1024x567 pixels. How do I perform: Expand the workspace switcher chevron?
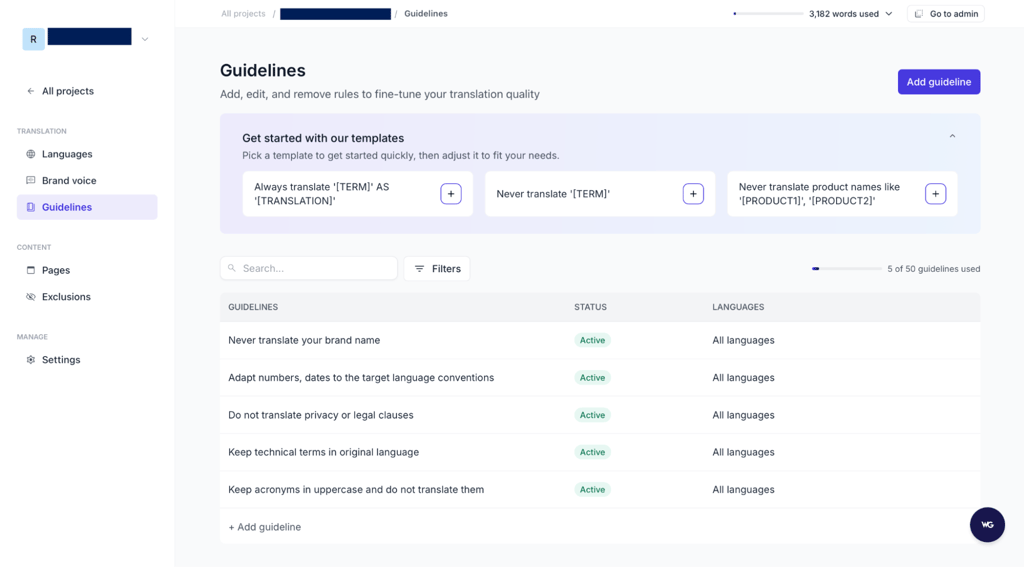click(145, 39)
